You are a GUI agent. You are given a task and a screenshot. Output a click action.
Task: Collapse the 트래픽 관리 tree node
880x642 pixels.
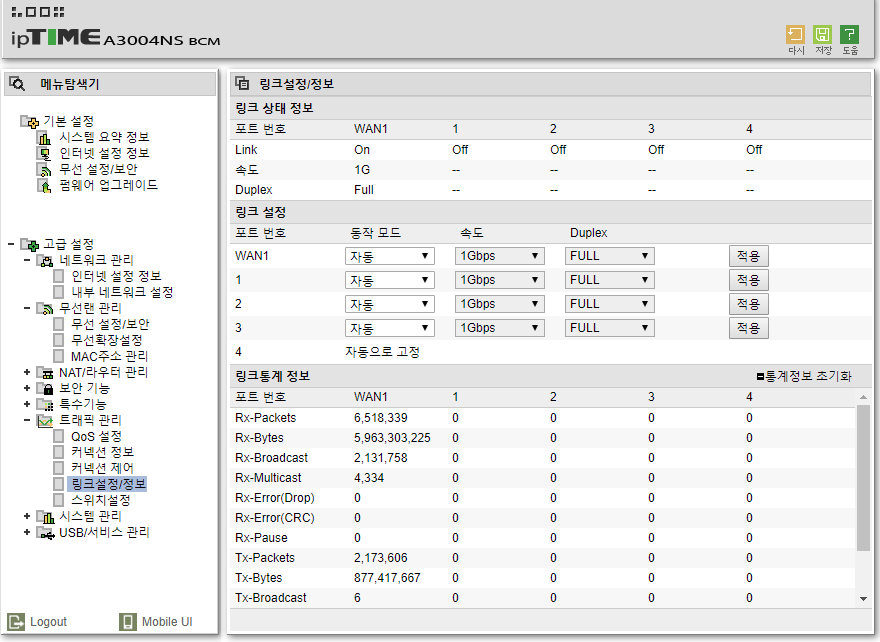pyautogui.click(x=26, y=420)
